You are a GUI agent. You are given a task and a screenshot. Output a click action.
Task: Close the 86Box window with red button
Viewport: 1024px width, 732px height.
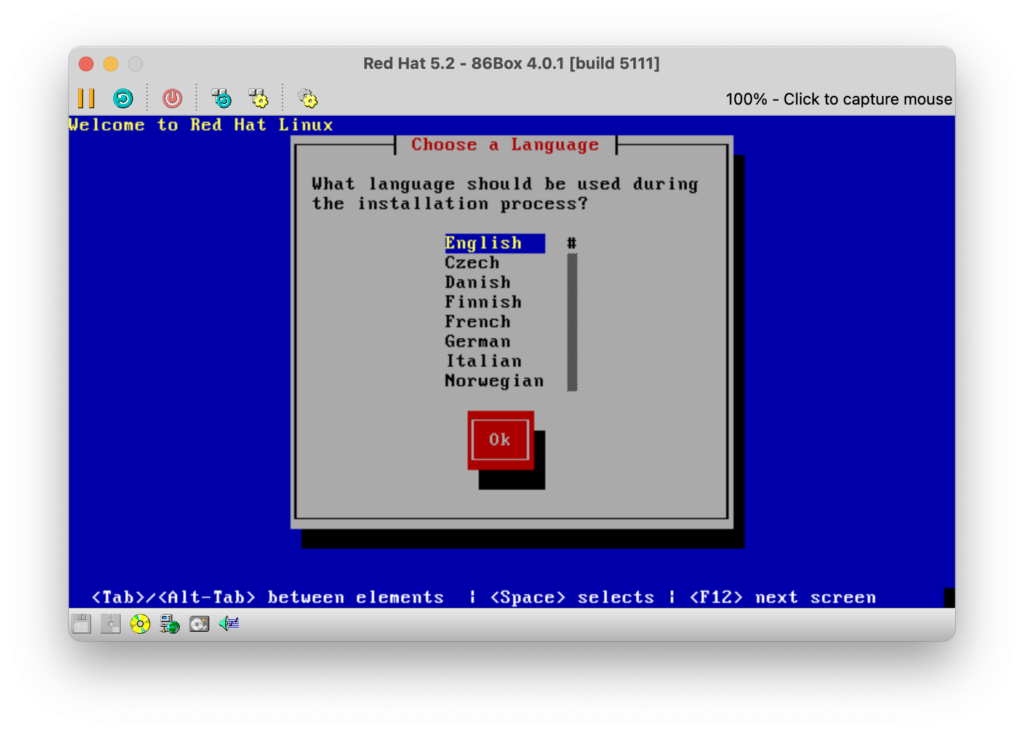point(86,63)
